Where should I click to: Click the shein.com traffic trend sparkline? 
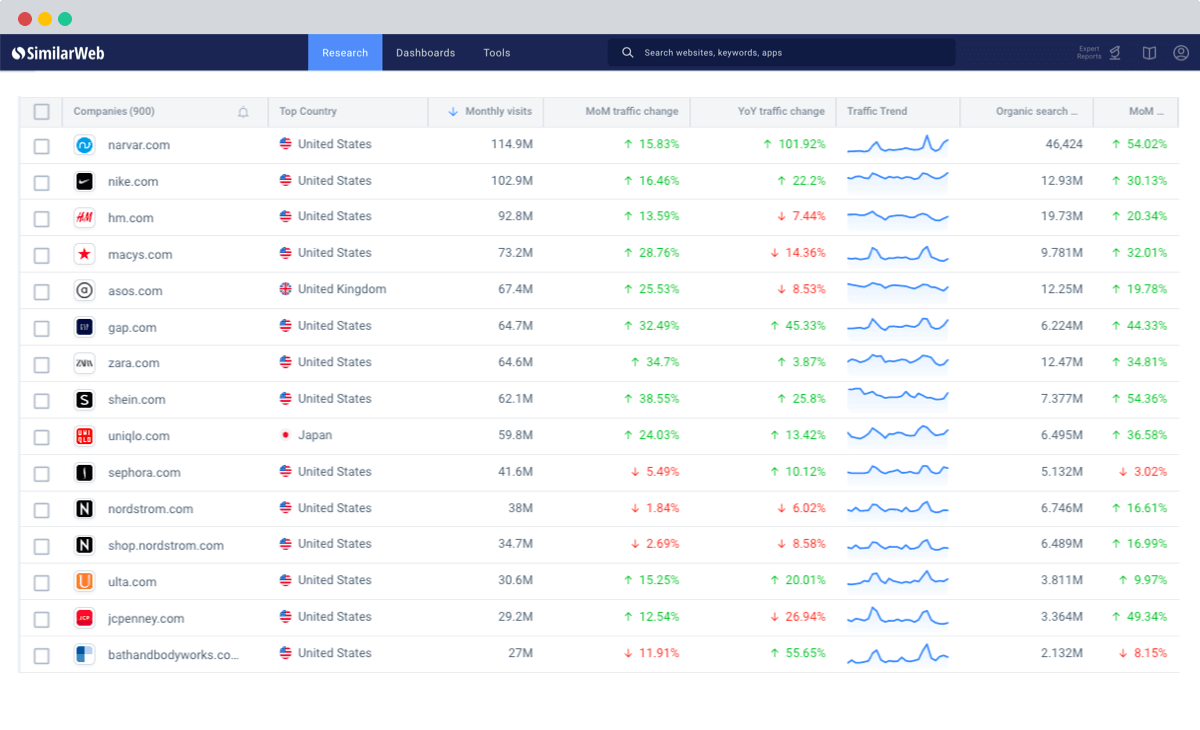tap(898, 399)
